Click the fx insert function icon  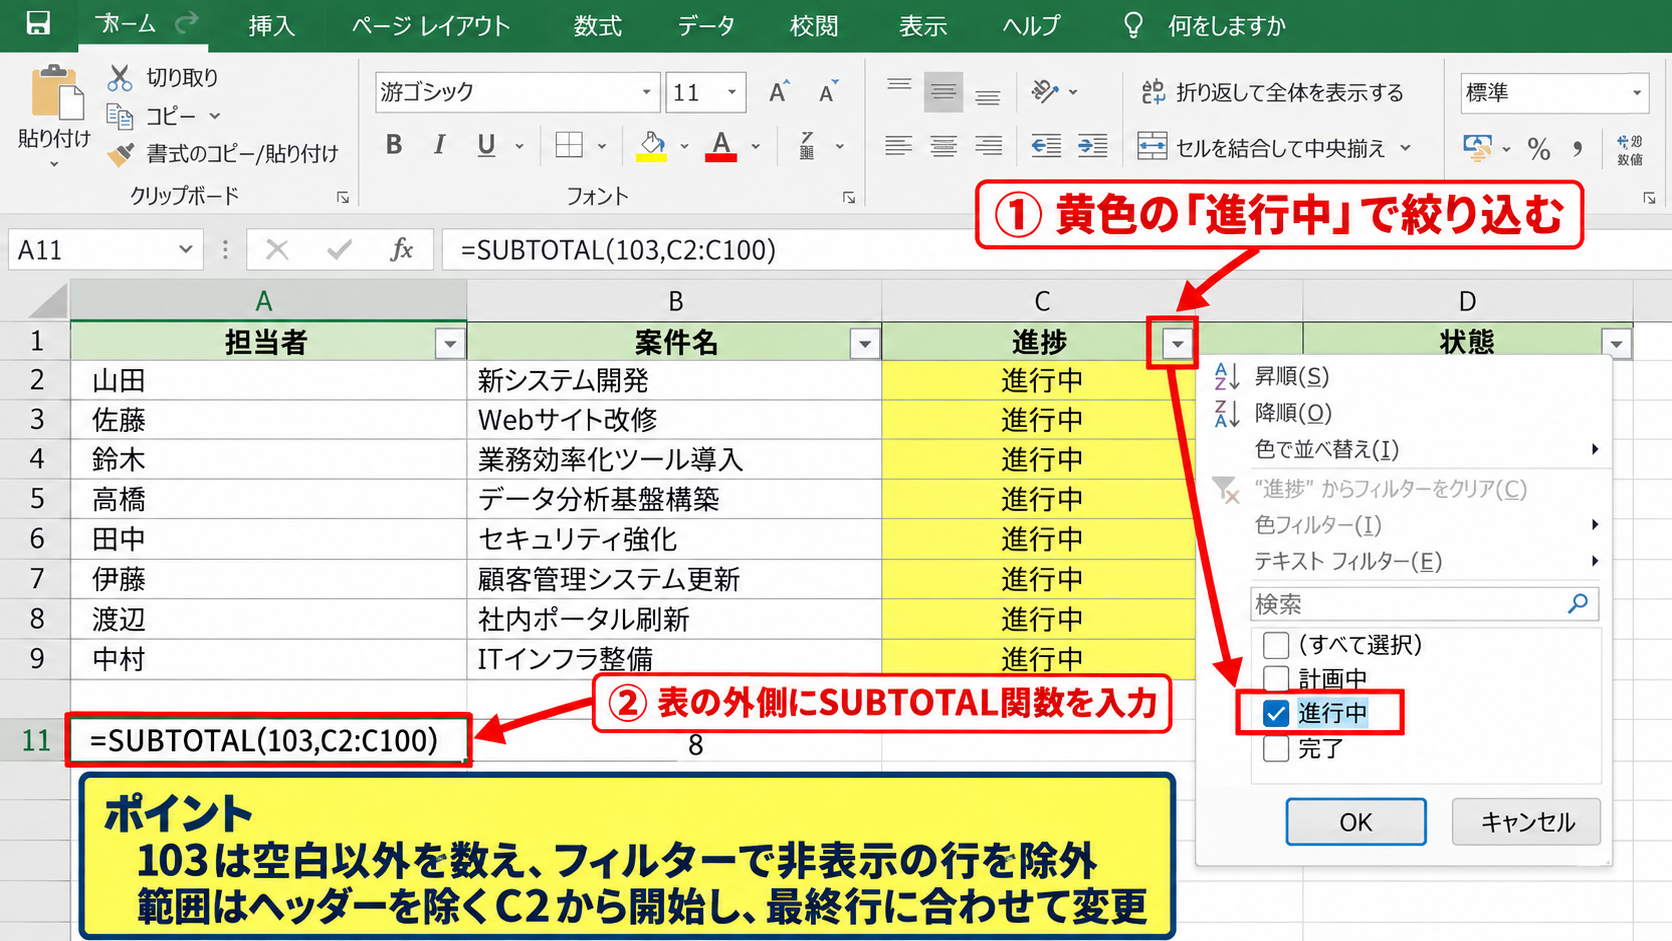click(401, 249)
